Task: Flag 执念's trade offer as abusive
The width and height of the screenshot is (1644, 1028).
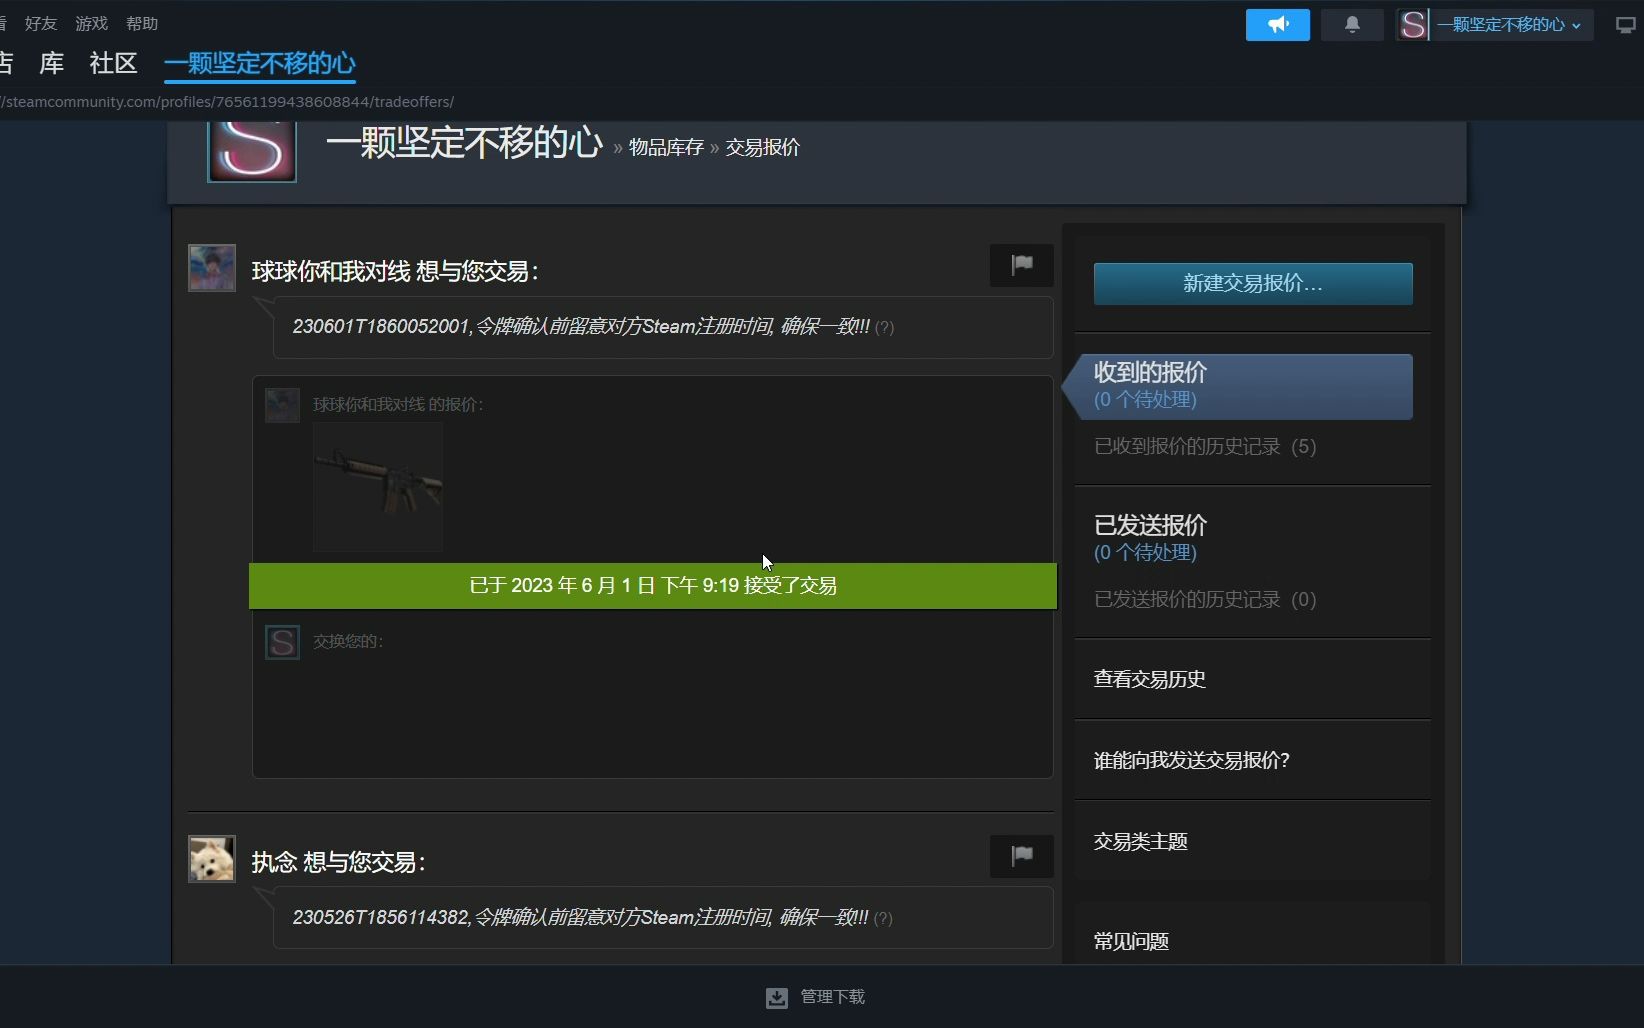Action: (x=1020, y=855)
